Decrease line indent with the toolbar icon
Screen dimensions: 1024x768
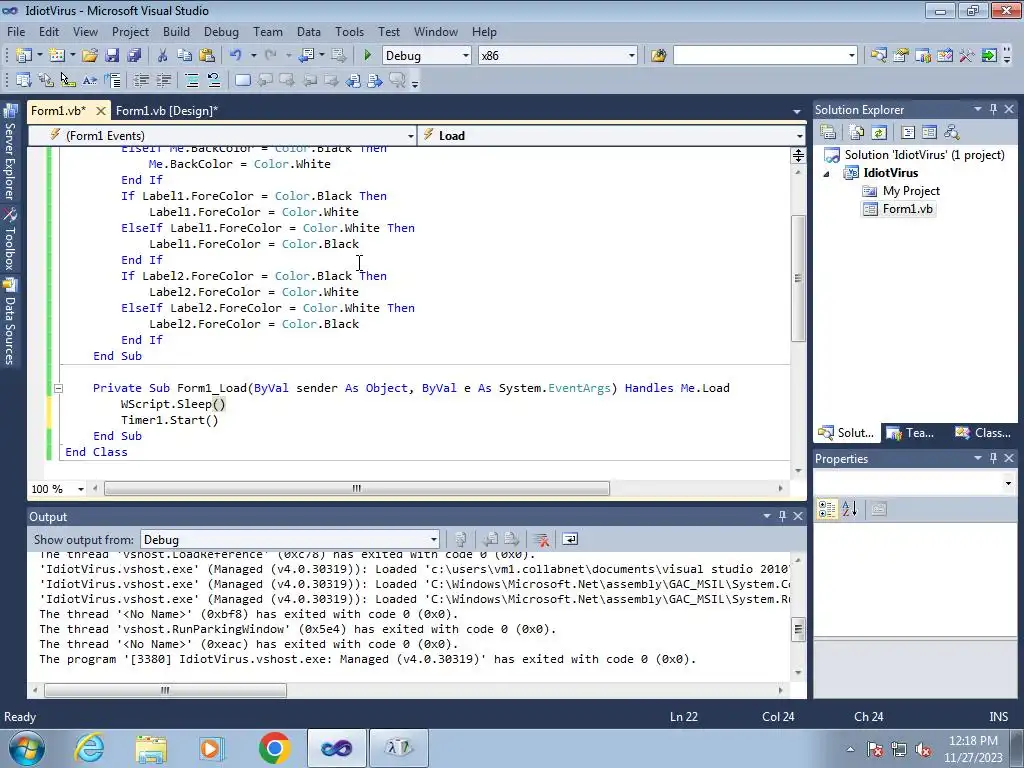[141, 80]
